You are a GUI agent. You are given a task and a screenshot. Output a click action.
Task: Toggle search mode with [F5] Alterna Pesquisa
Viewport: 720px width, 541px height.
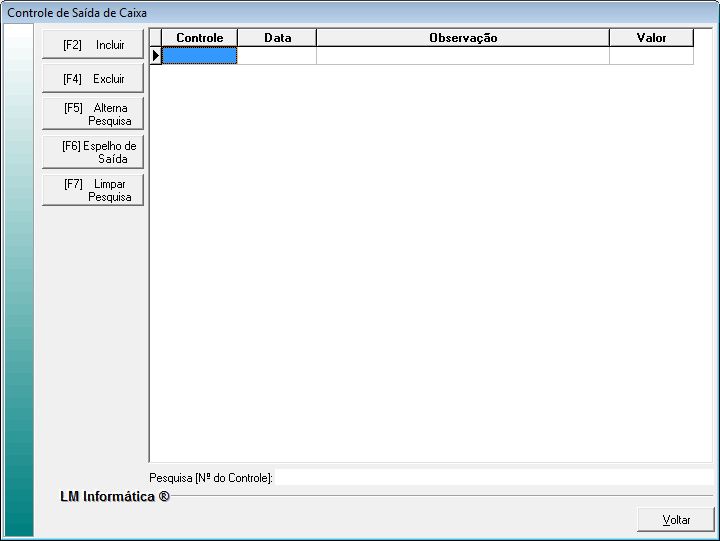(93, 114)
